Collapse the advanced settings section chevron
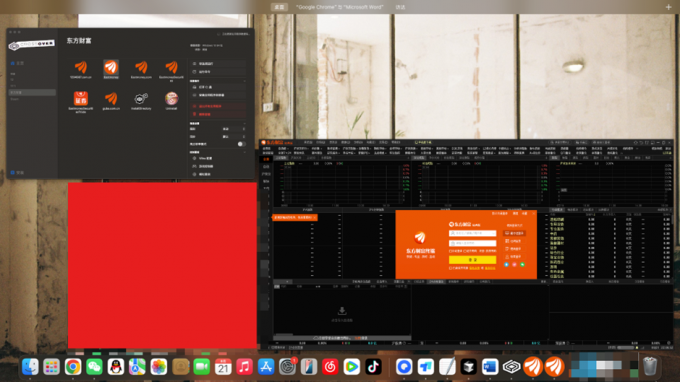The image size is (680, 382). click(x=244, y=124)
